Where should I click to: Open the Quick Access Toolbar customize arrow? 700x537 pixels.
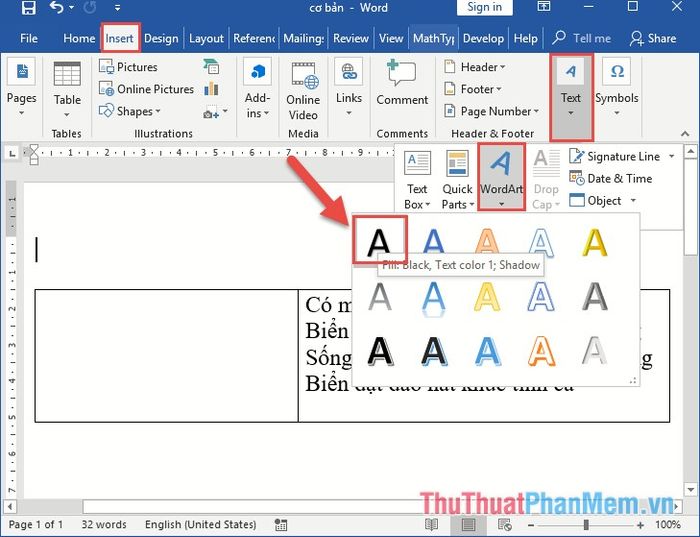117,8
